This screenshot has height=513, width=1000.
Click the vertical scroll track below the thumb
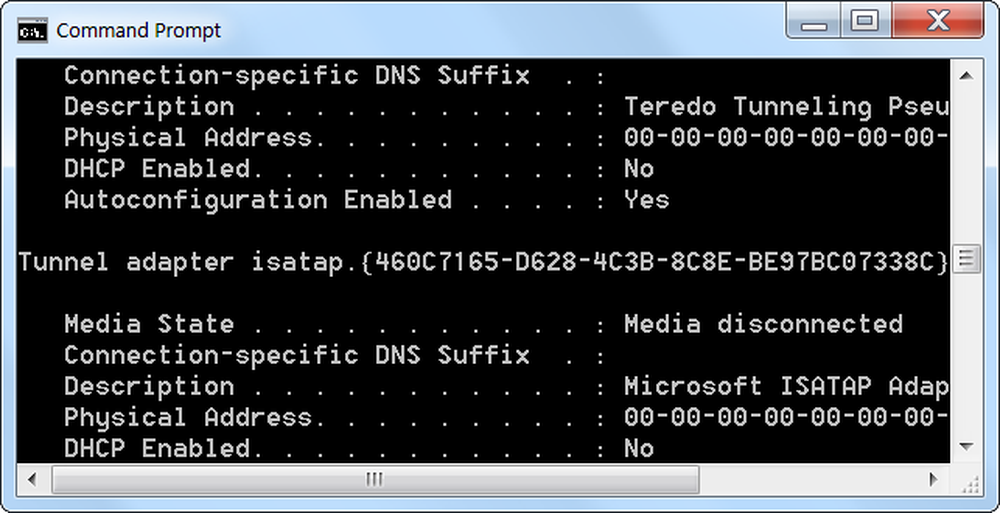[x=965, y=352]
